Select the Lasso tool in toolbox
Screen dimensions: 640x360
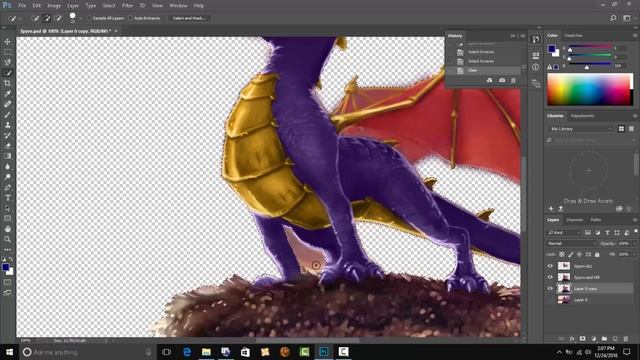point(7,62)
